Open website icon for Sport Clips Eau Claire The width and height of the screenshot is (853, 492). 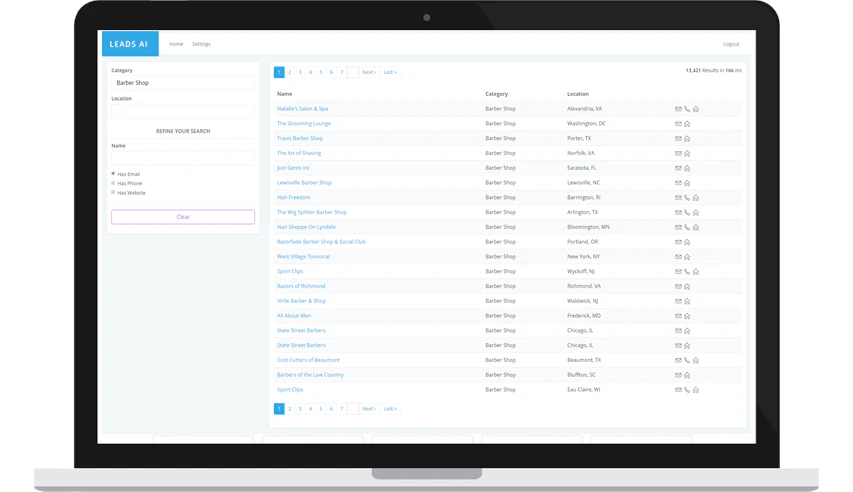(696, 390)
